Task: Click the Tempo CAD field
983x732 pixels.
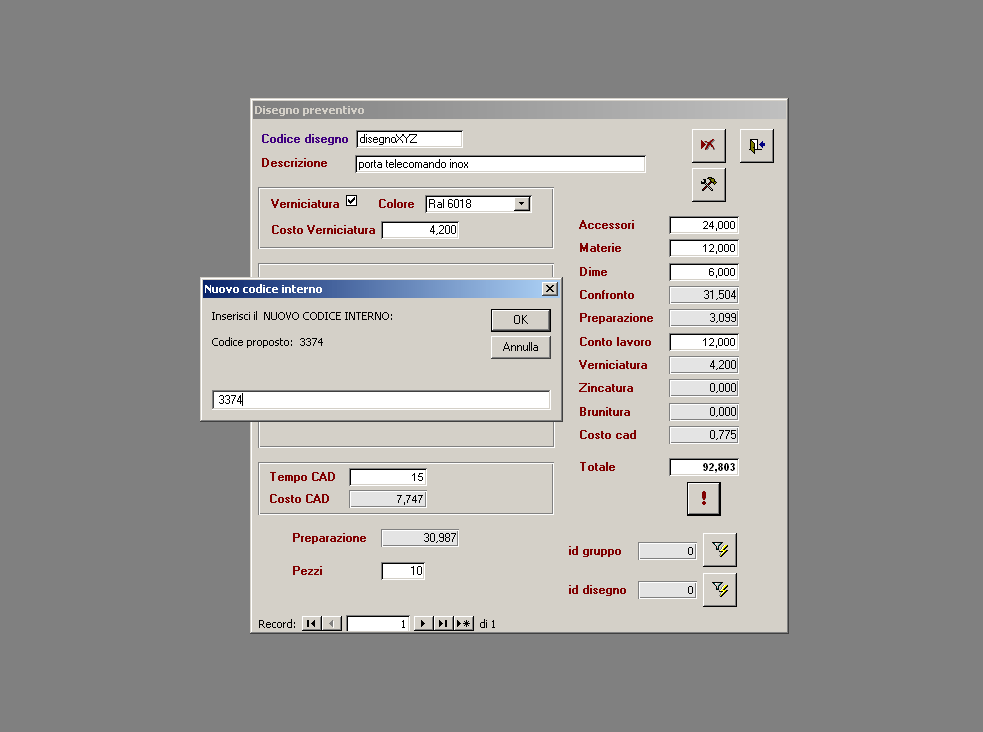Action: coord(388,477)
